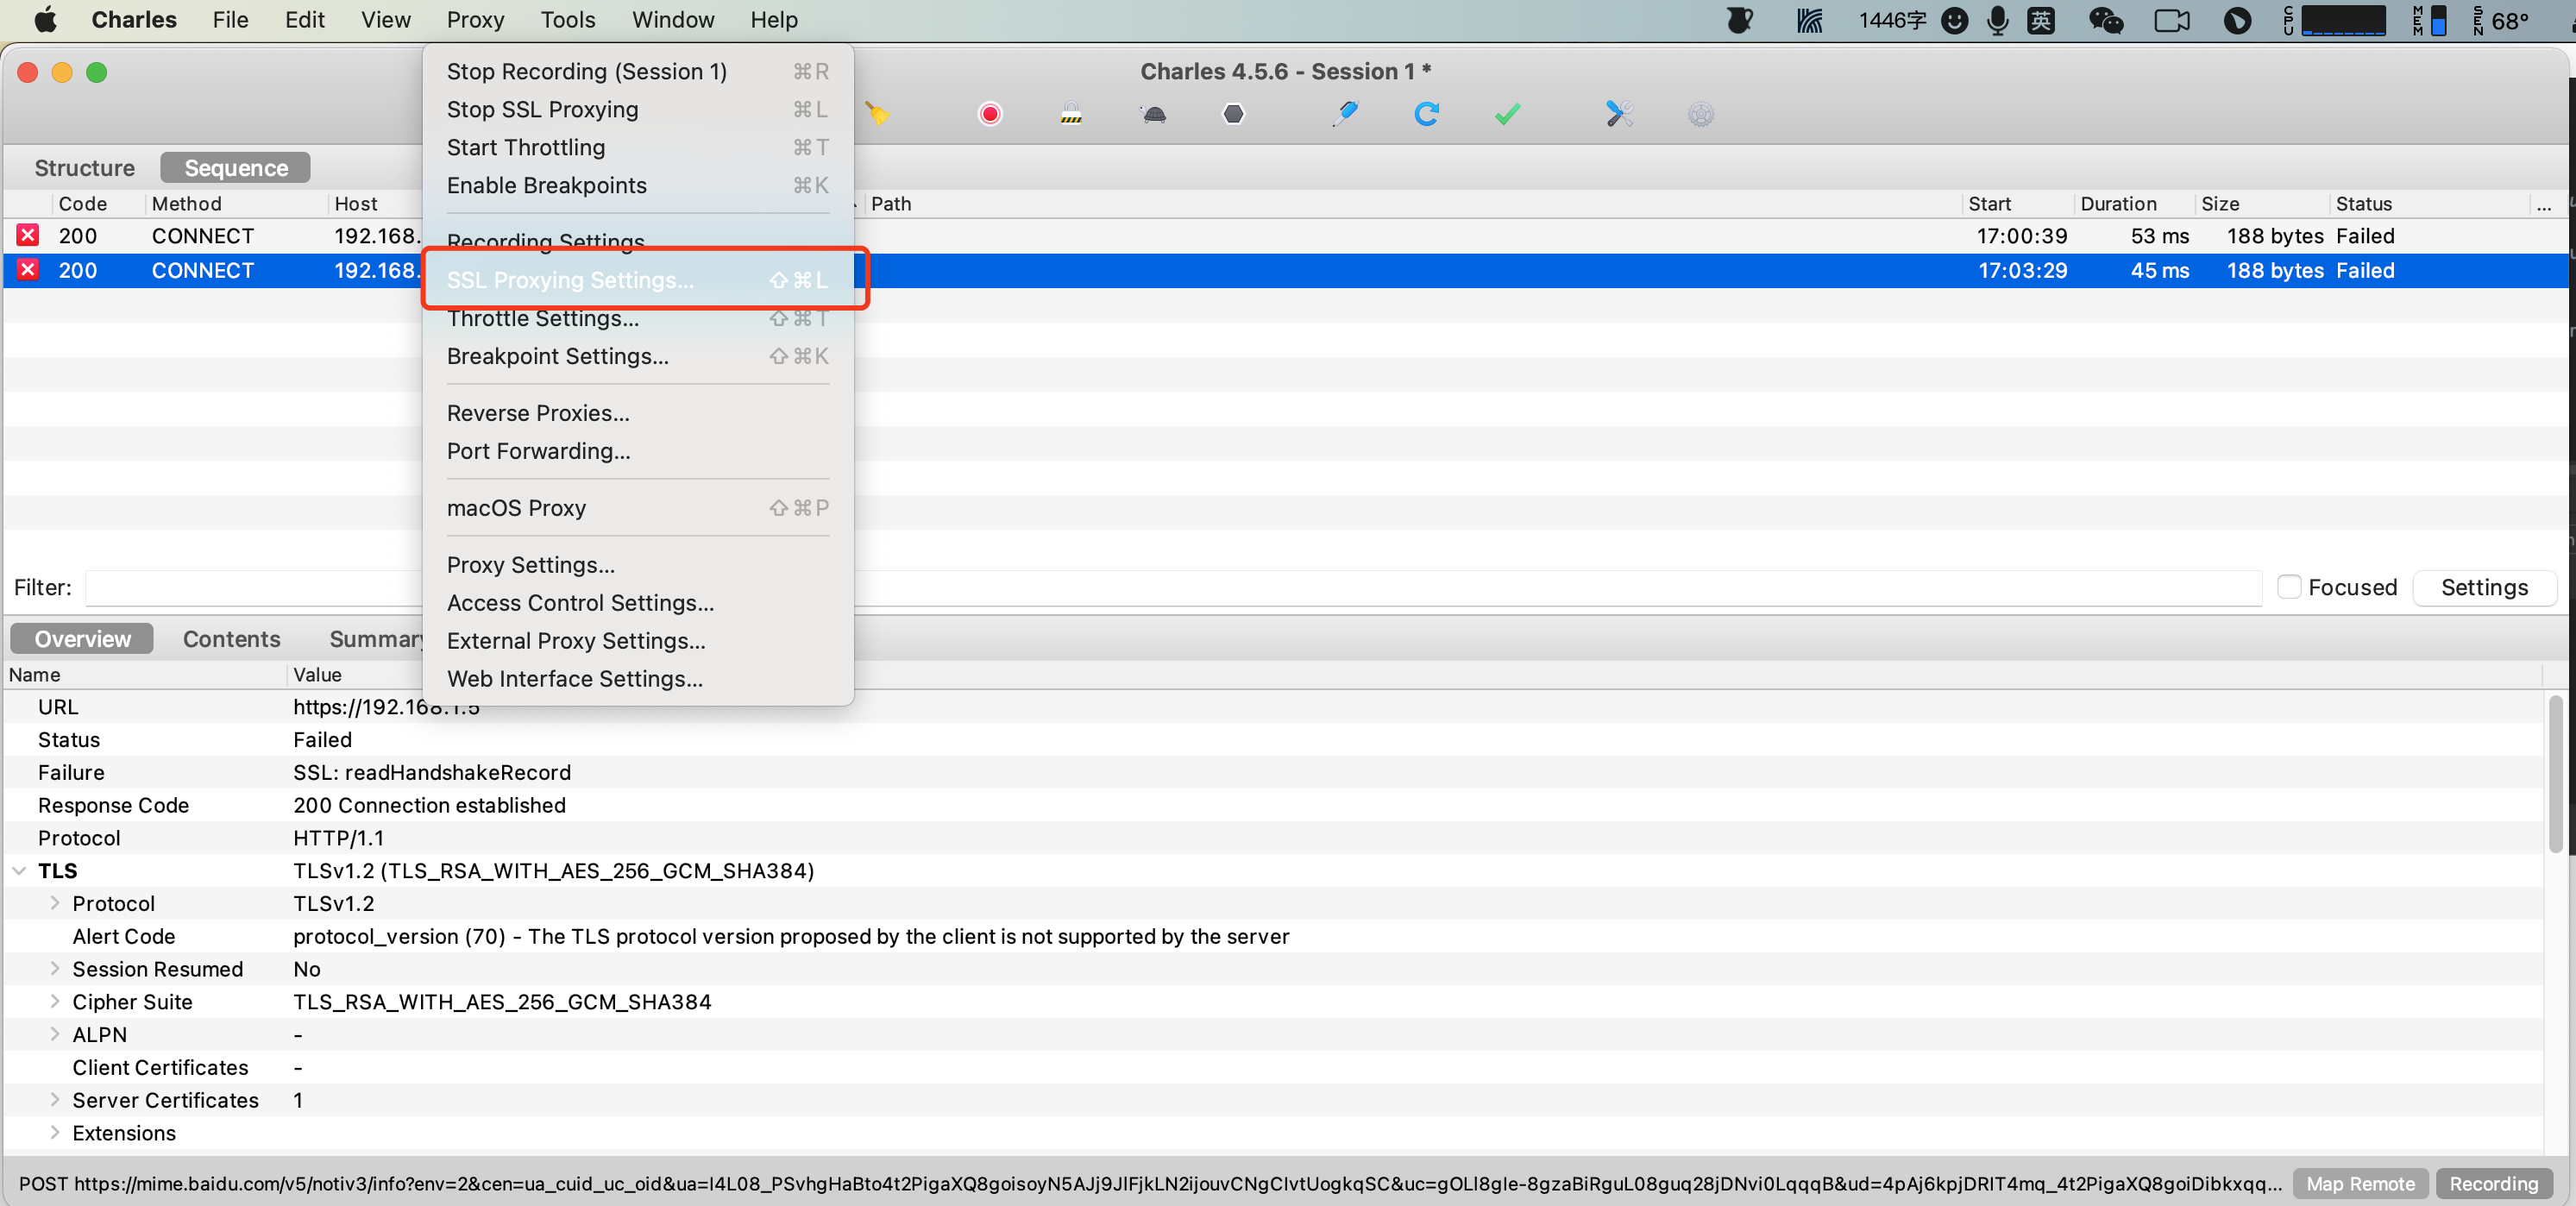2576x1206 pixels.
Task: Open Throttle Settings menu item
Action: (638, 319)
